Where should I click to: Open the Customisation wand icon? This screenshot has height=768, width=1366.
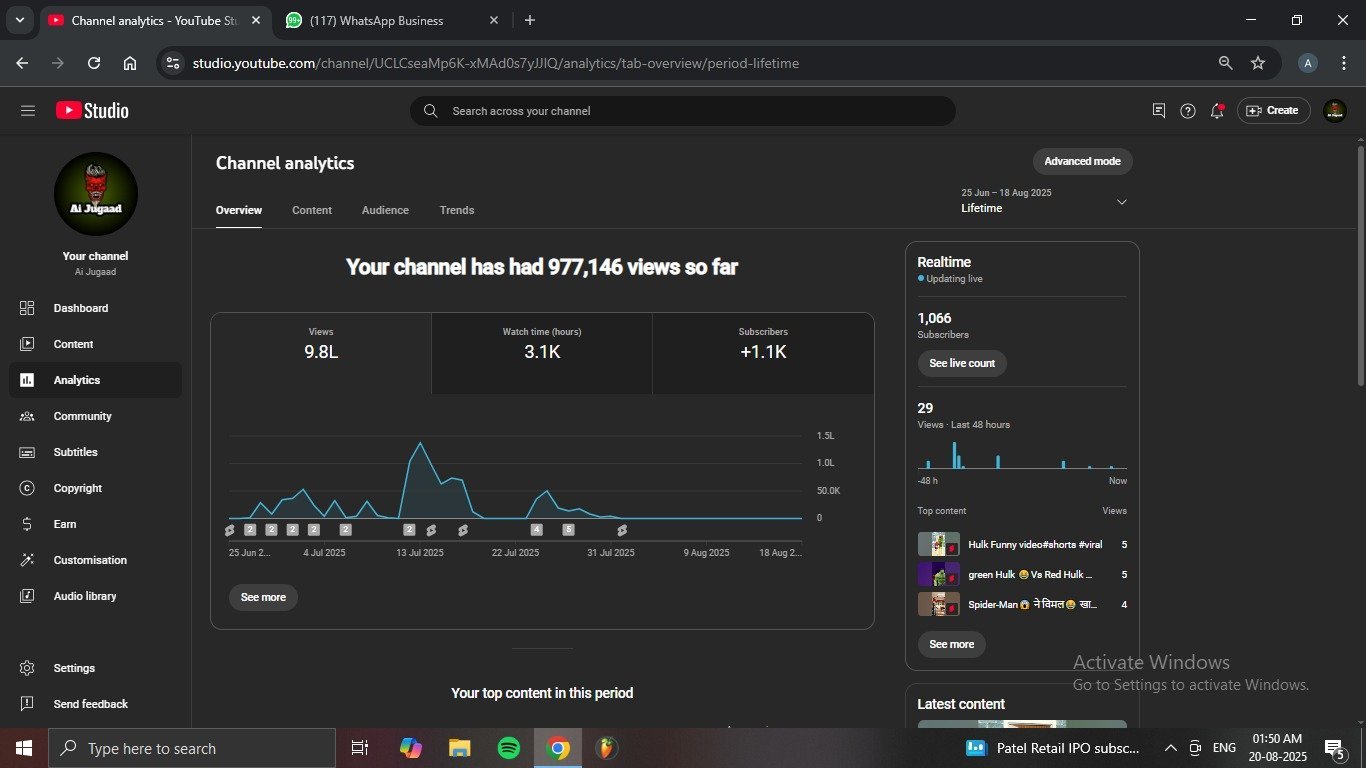coord(27,560)
